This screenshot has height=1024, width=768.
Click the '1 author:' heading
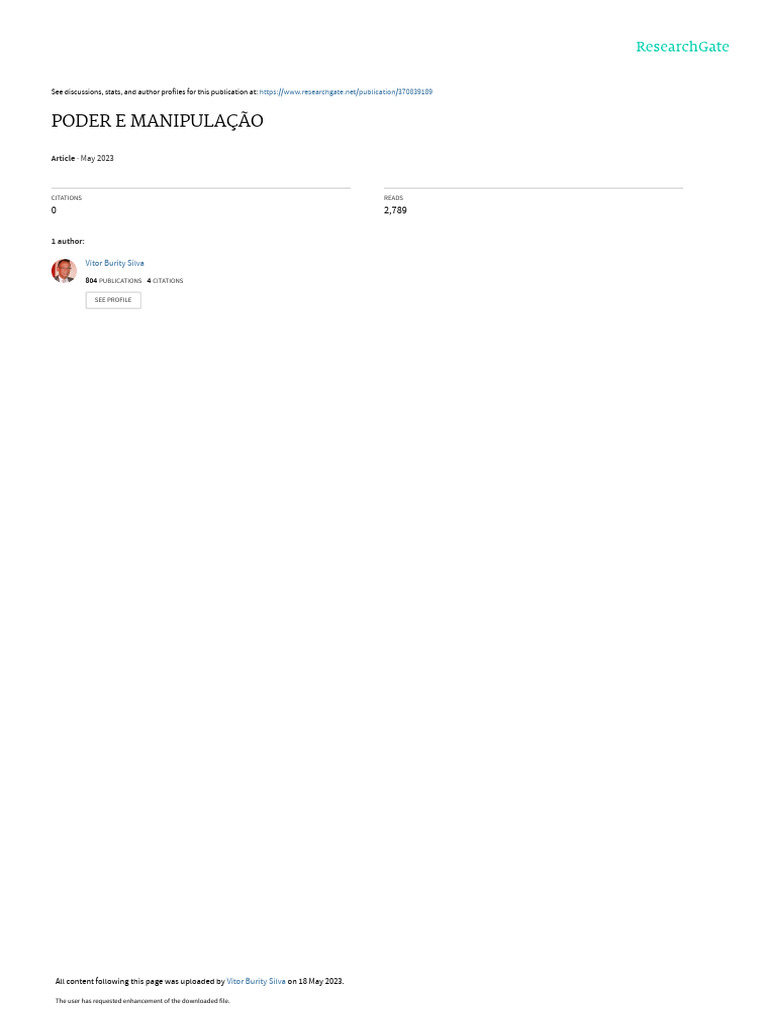click(x=67, y=241)
